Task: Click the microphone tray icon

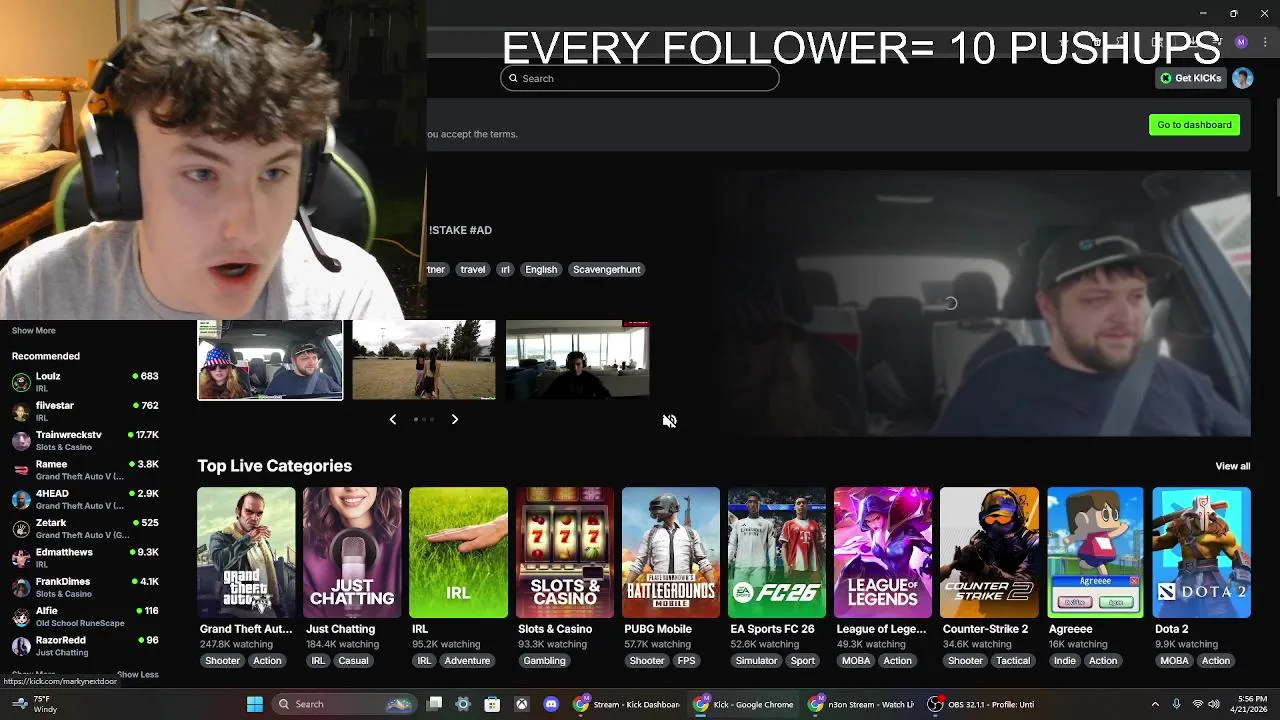Action: 1177,704
